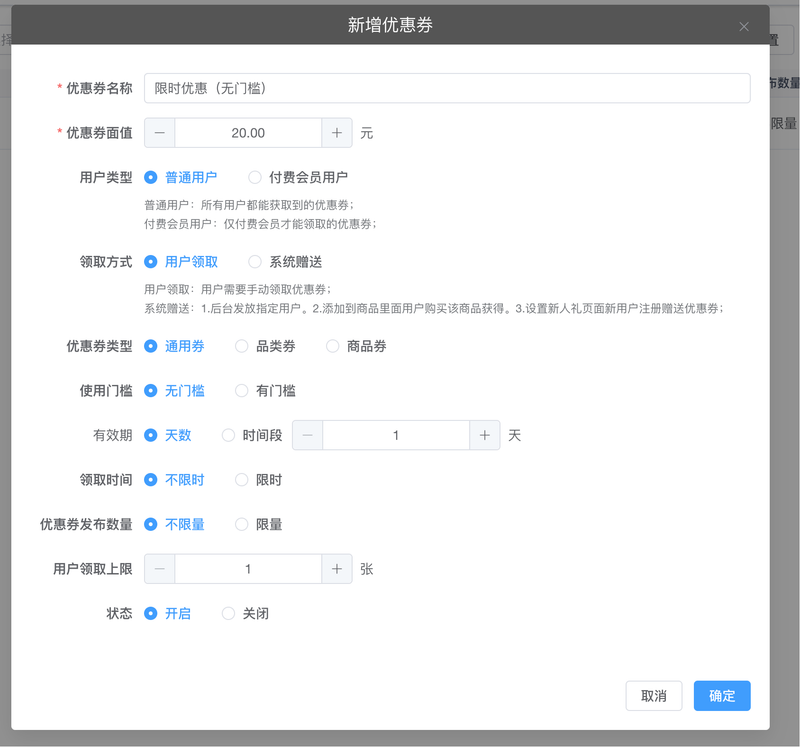Close the 新增优惠券 dialog with X
Image resolution: width=800 pixels, height=747 pixels.
[744, 27]
